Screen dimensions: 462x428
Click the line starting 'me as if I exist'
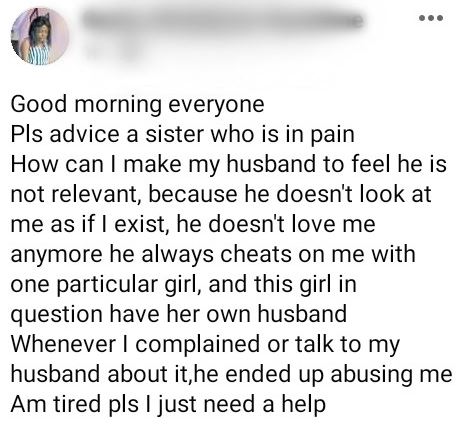pos(193,224)
